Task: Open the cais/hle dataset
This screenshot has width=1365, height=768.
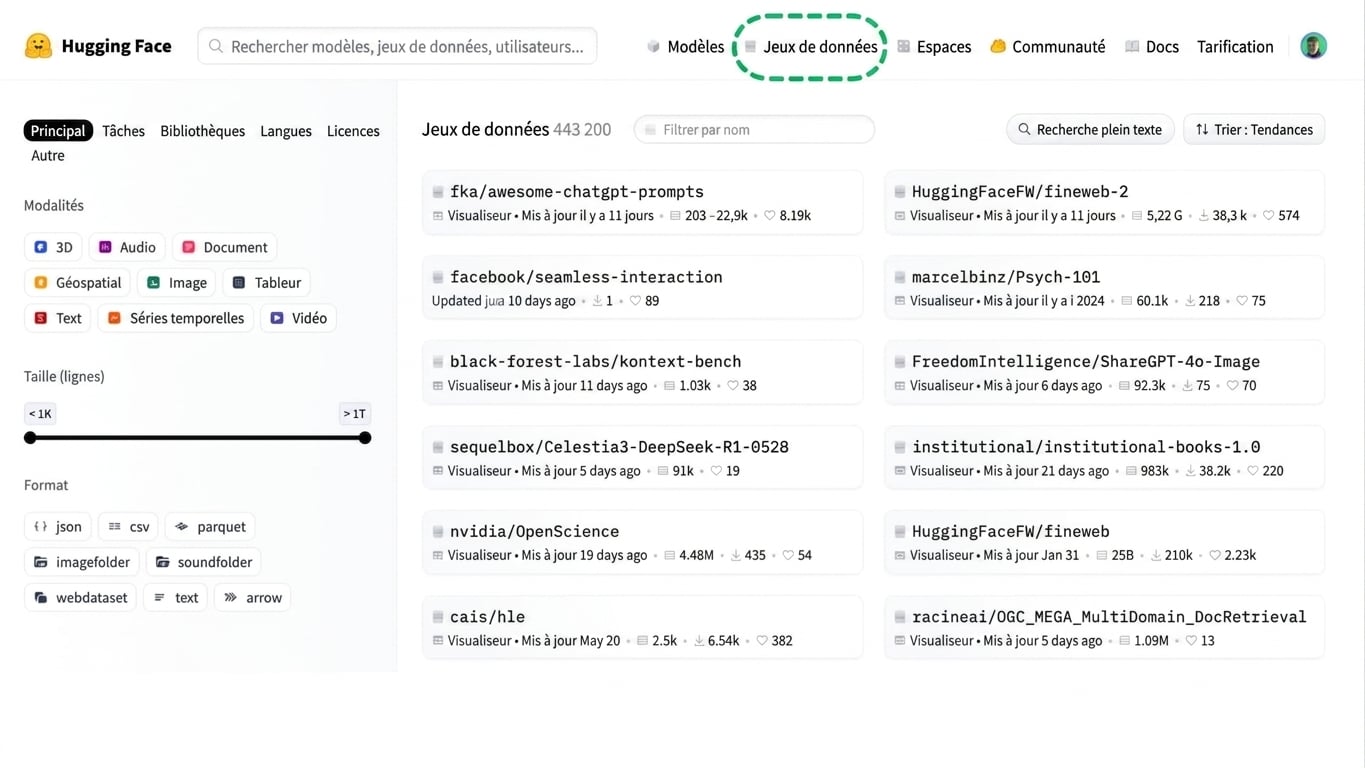Action: click(x=642, y=627)
